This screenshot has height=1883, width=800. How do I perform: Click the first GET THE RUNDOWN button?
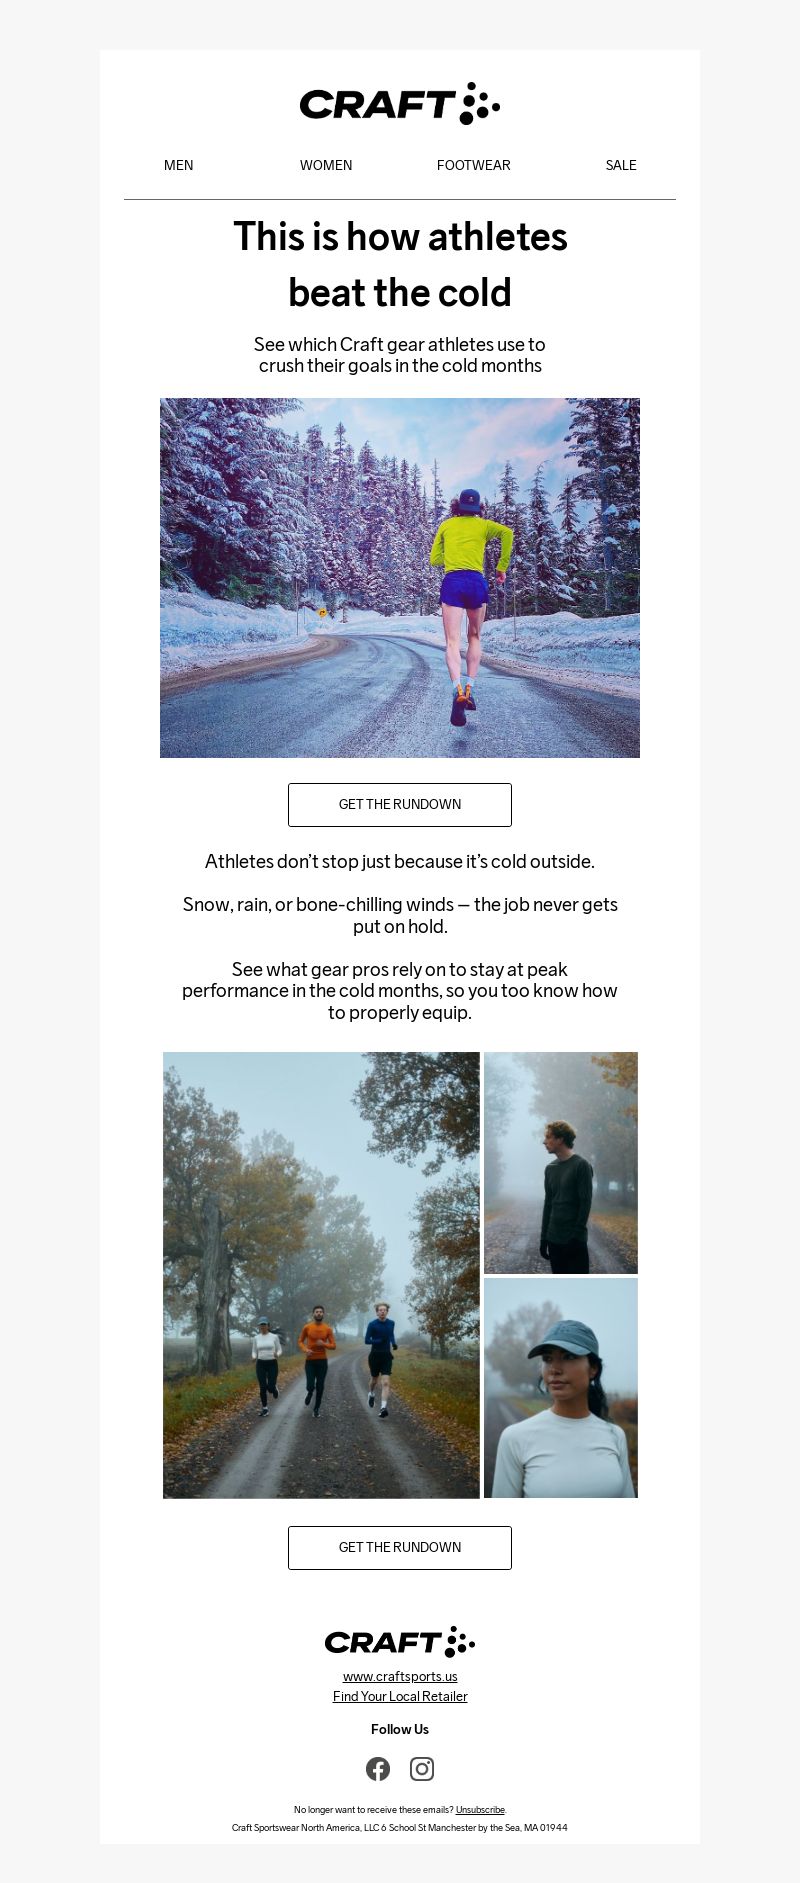coord(400,805)
